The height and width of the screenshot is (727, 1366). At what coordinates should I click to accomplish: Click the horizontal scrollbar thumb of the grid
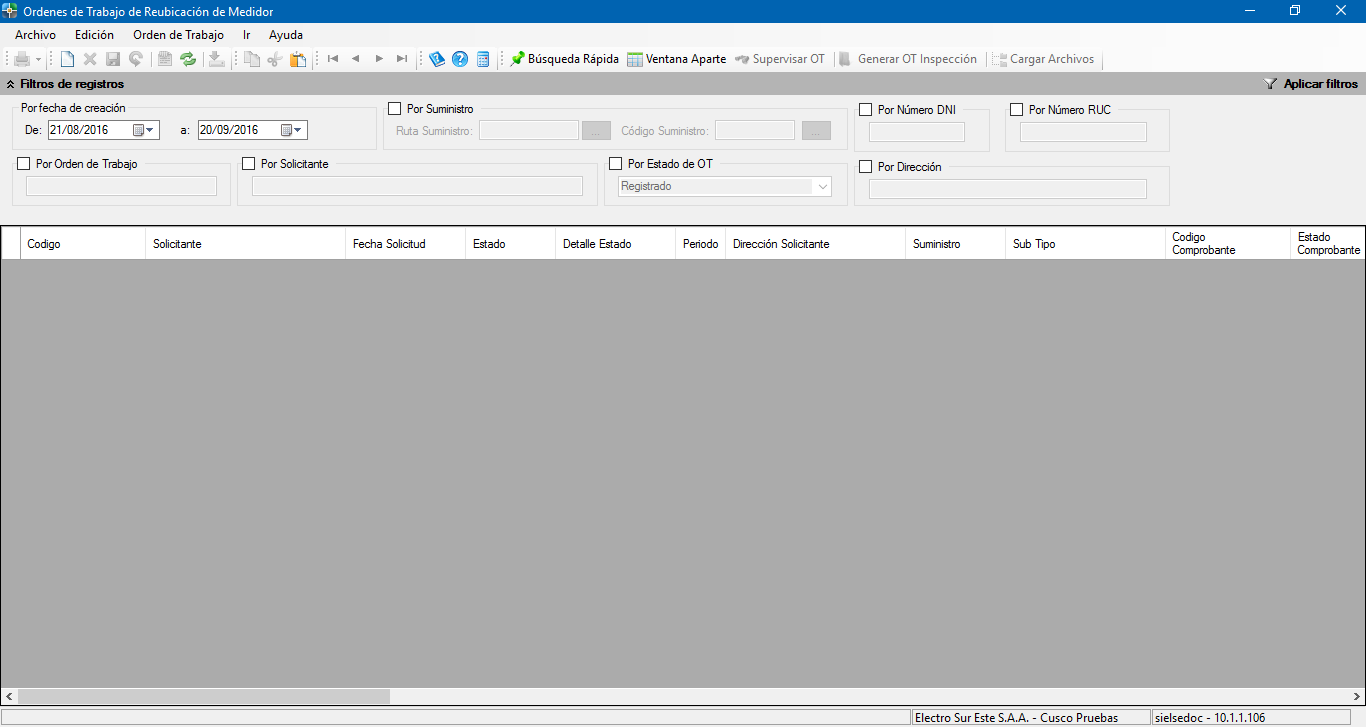pos(204,696)
